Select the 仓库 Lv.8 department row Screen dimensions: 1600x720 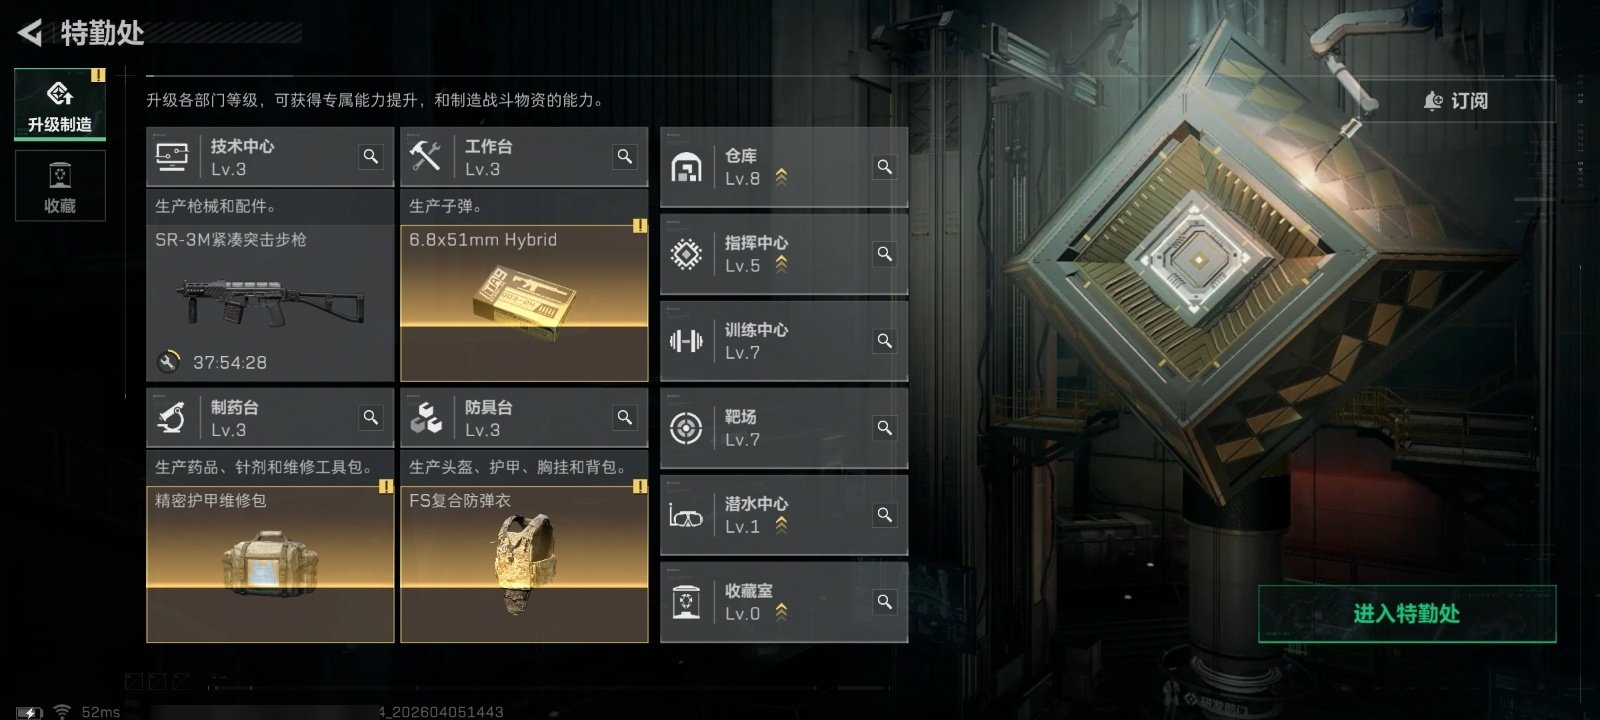point(784,167)
